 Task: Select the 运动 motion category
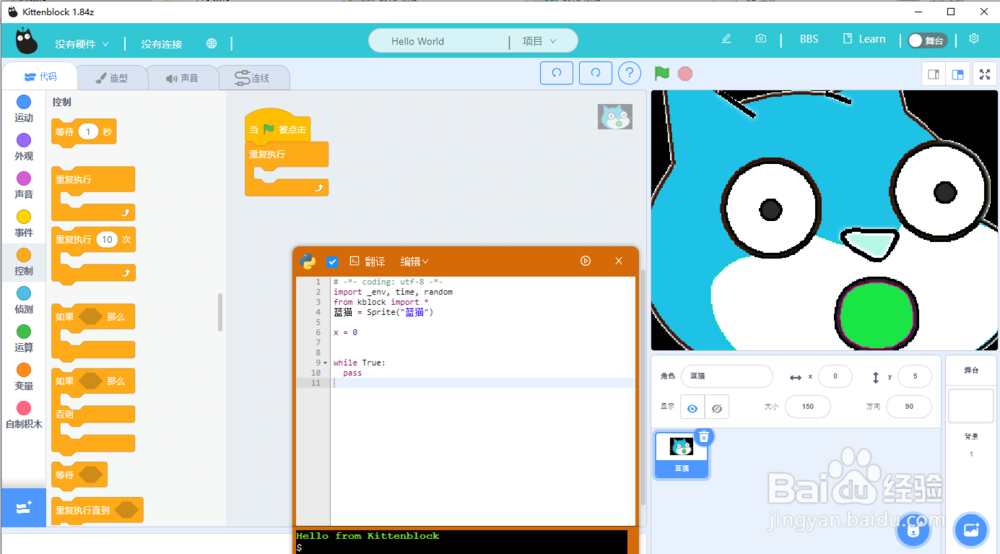click(x=24, y=108)
